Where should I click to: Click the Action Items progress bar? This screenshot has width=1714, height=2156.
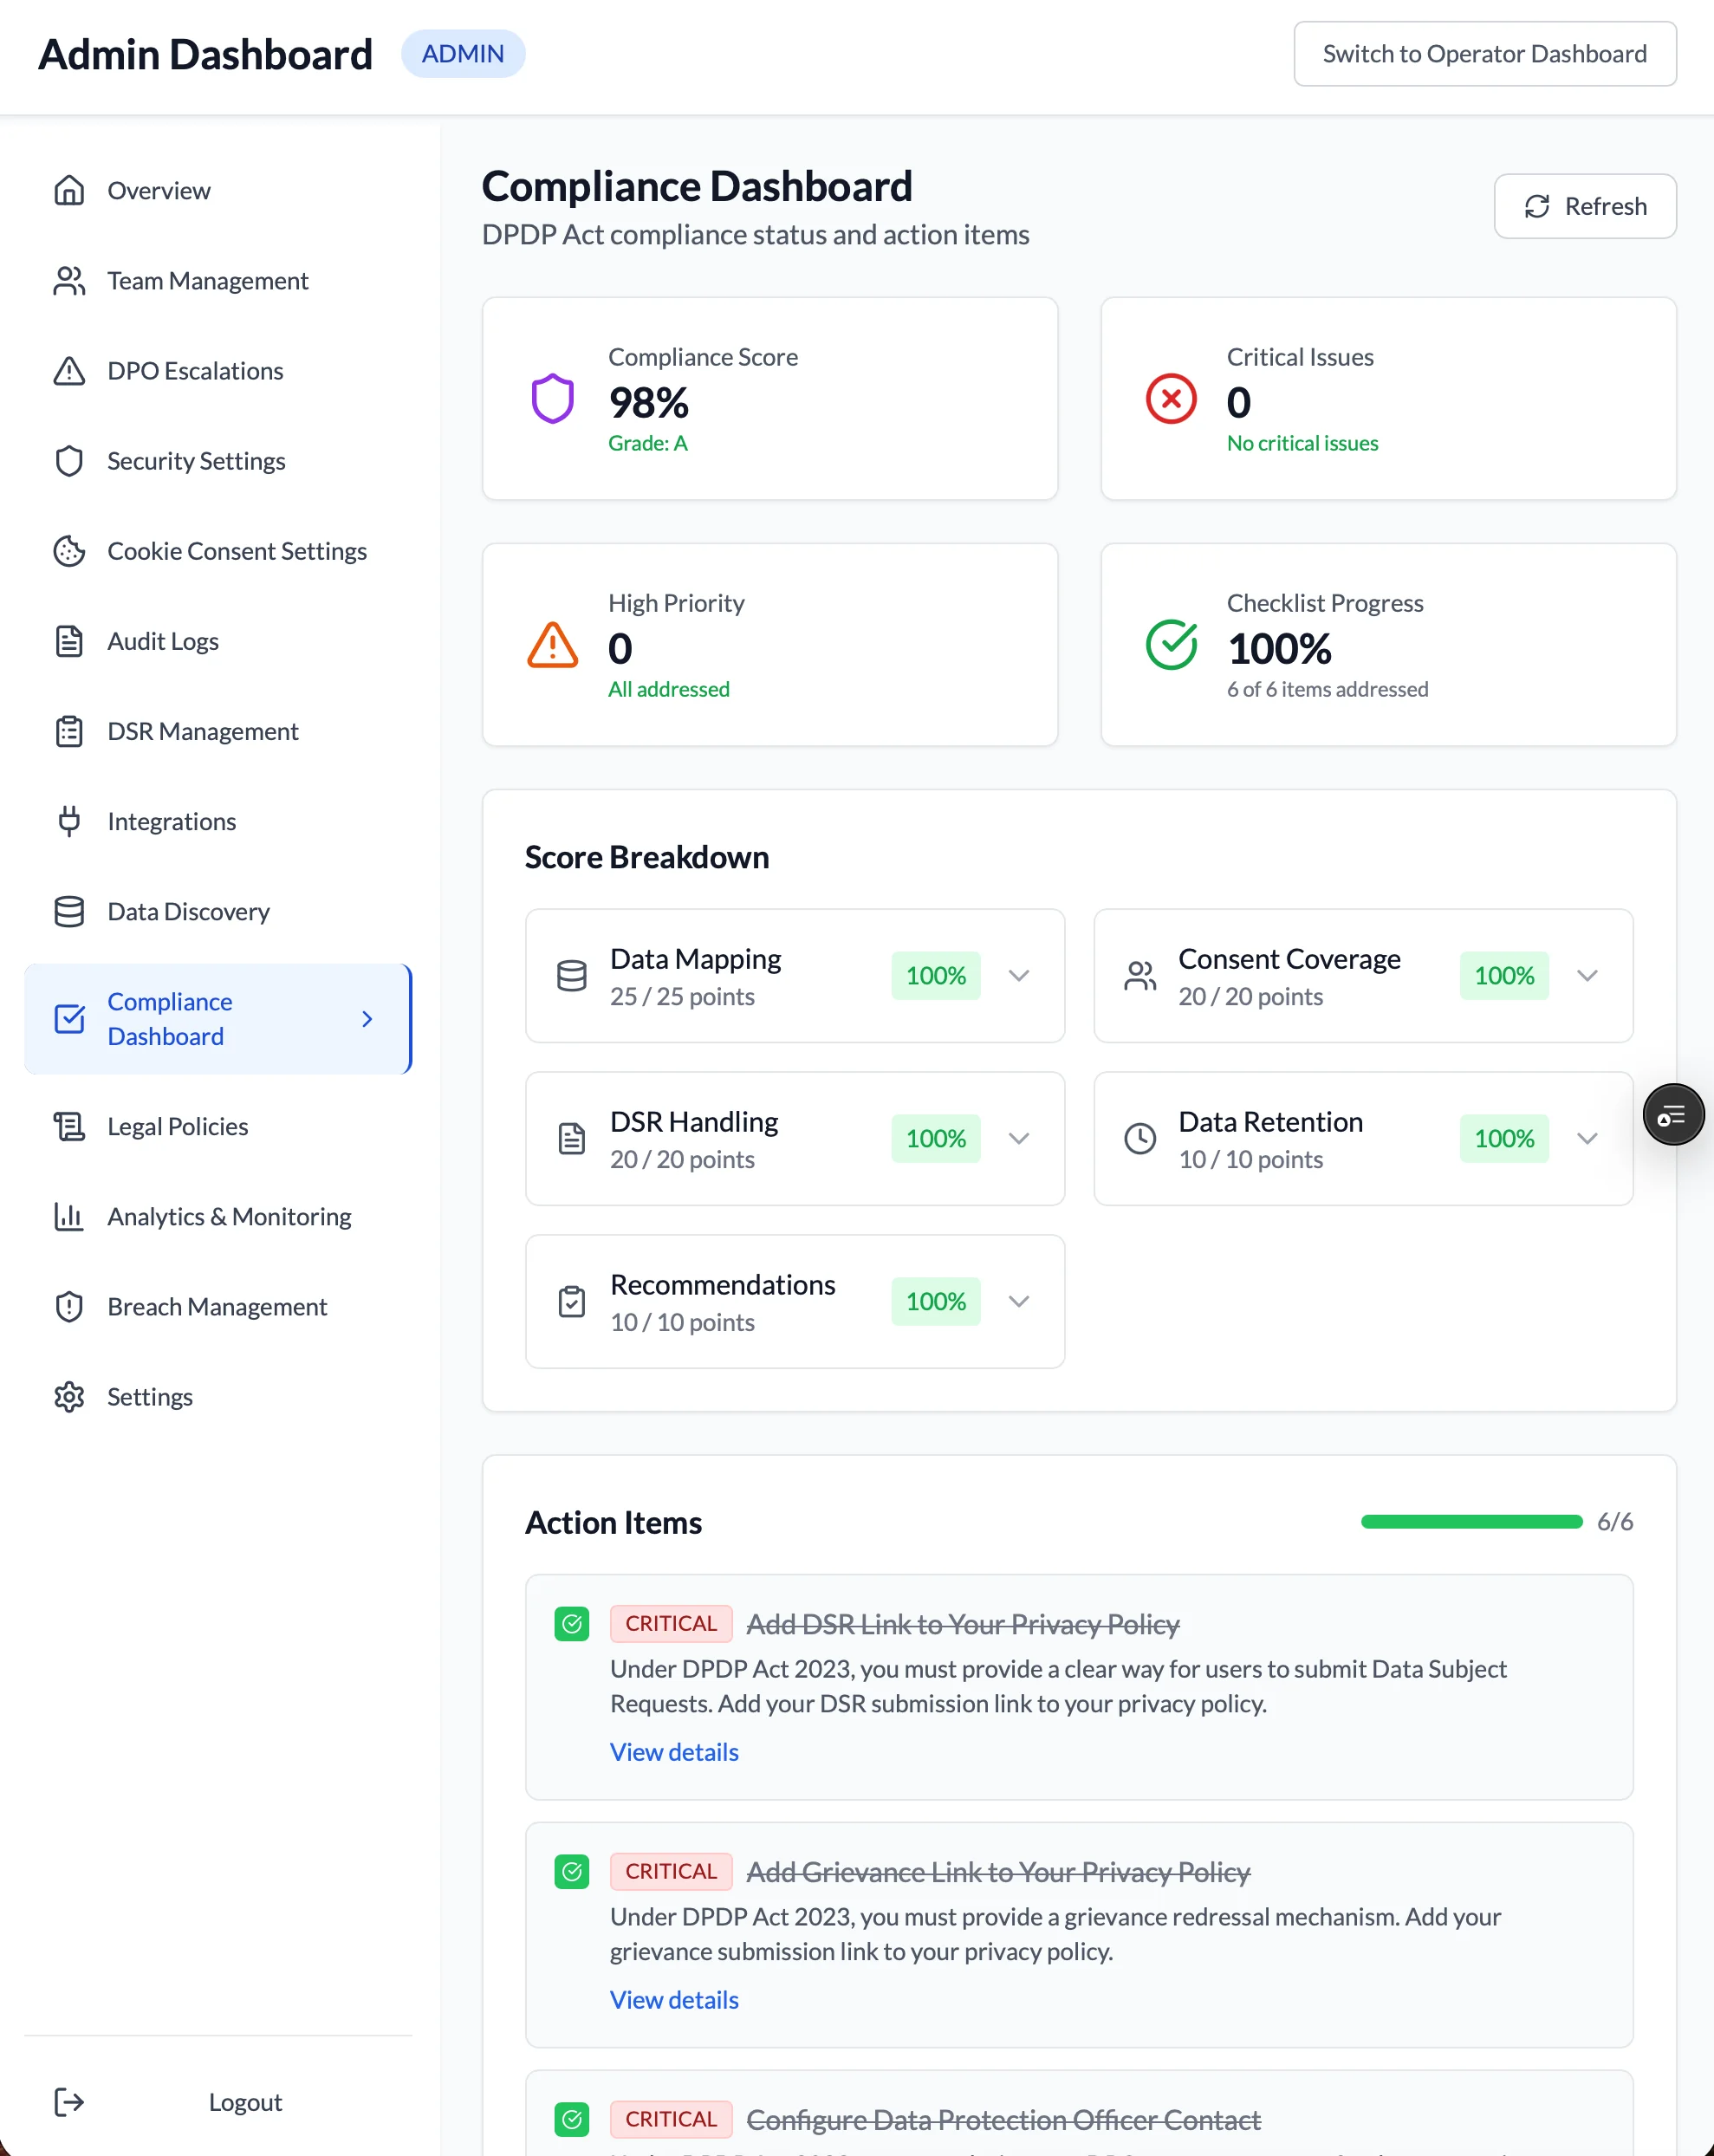coord(1470,1522)
